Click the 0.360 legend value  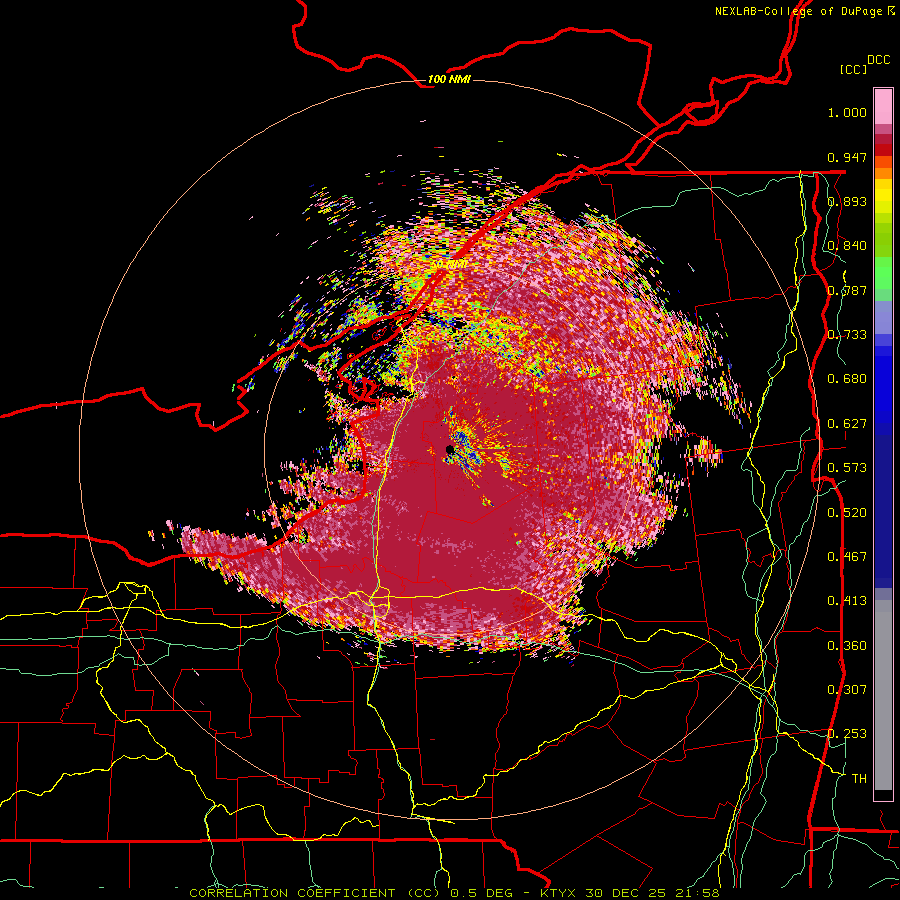847,646
